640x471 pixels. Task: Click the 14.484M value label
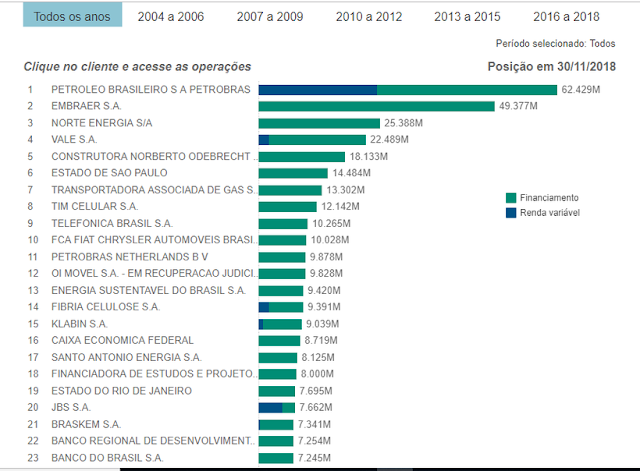click(x=351, y=173)
